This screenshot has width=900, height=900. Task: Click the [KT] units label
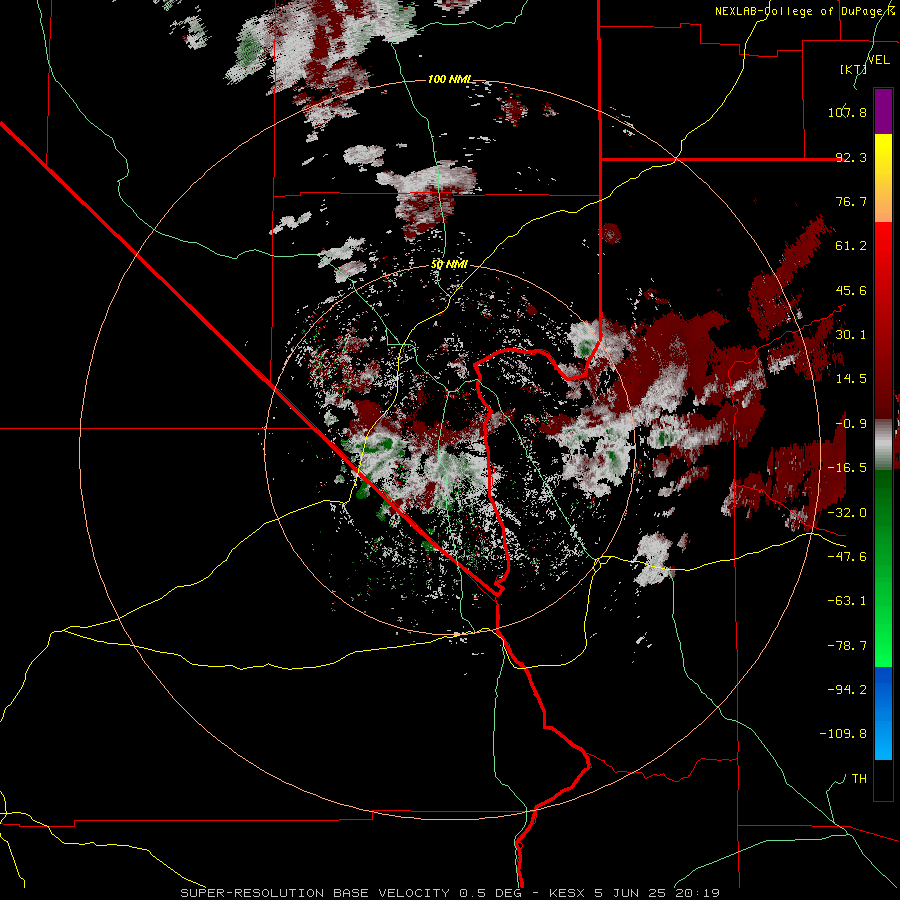(x=853, y=69)
